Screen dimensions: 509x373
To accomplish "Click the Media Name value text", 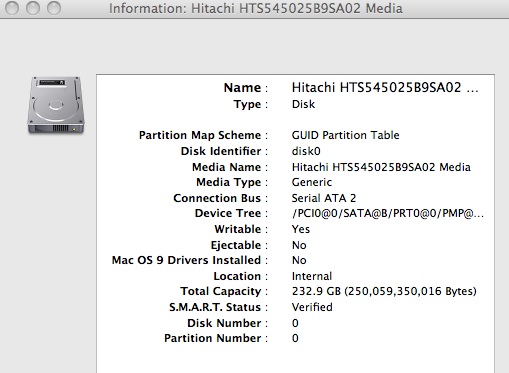I will coord(381,167).
